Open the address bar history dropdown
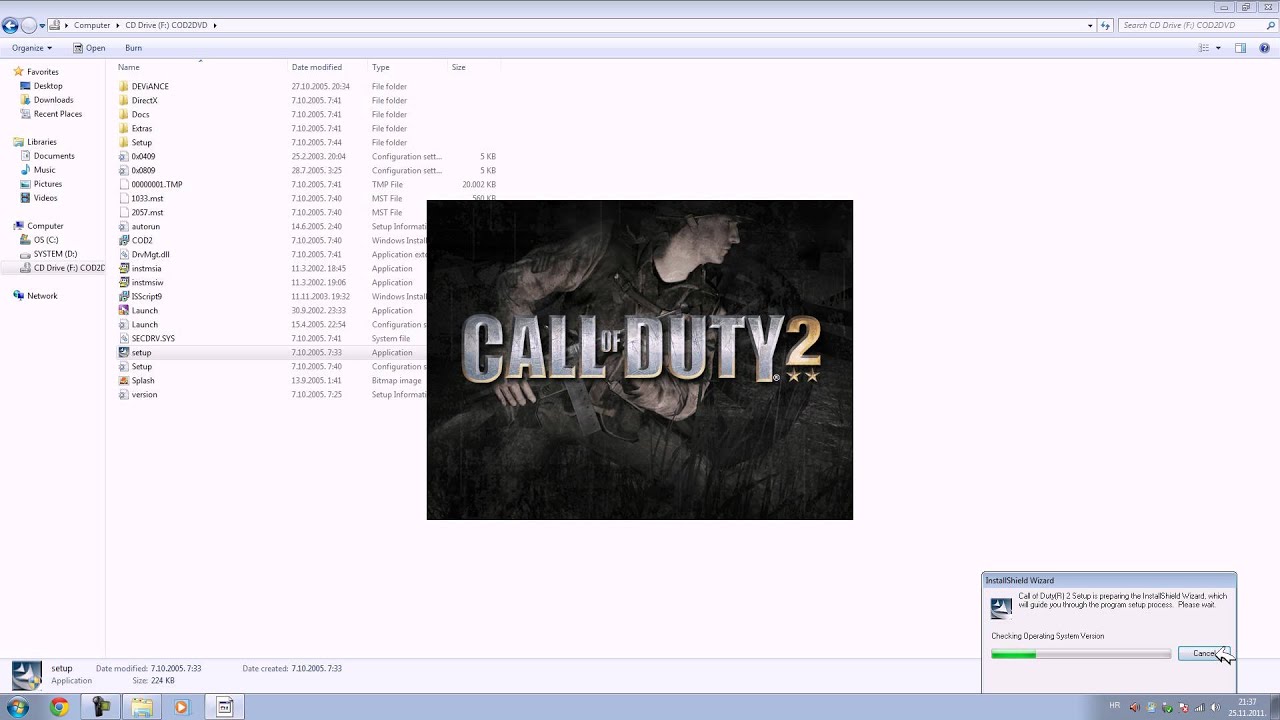This screenshot has width=1280, height=720. [1090, 25]
